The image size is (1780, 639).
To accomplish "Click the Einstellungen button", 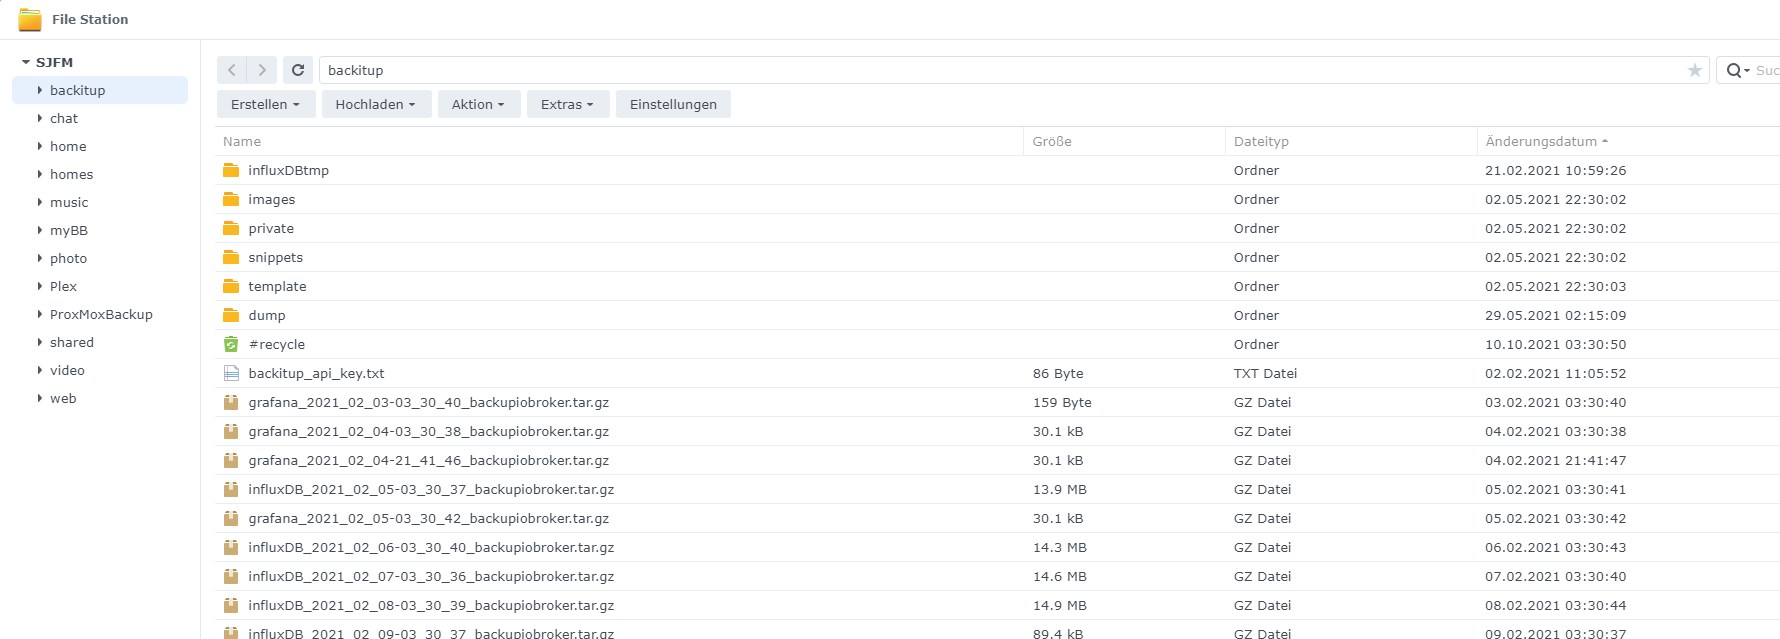I will tap(673, 104).
